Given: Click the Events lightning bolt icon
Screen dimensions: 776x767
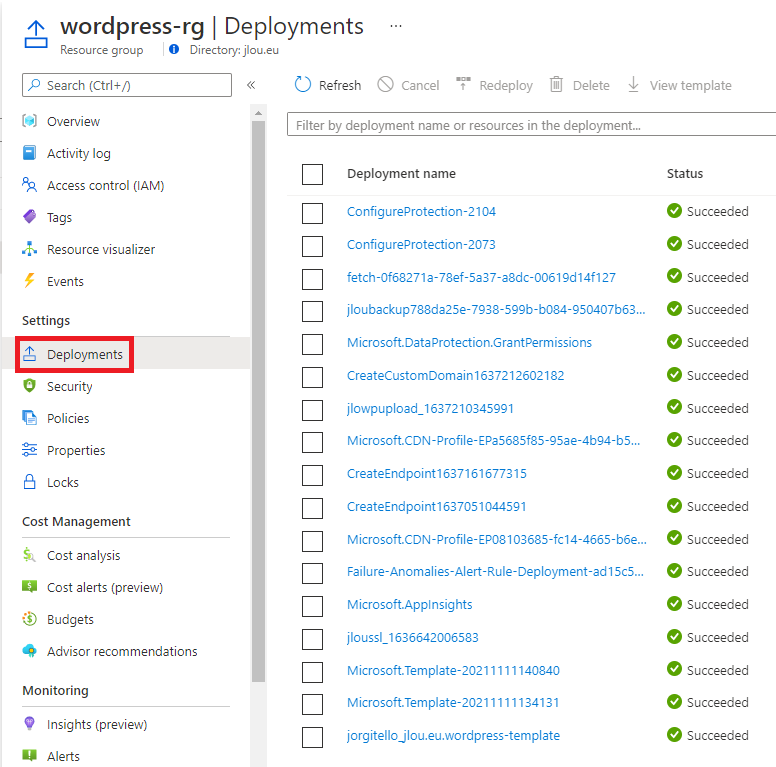Looking at the screenshot, I should pyautogui.click(x=30, y=281).
